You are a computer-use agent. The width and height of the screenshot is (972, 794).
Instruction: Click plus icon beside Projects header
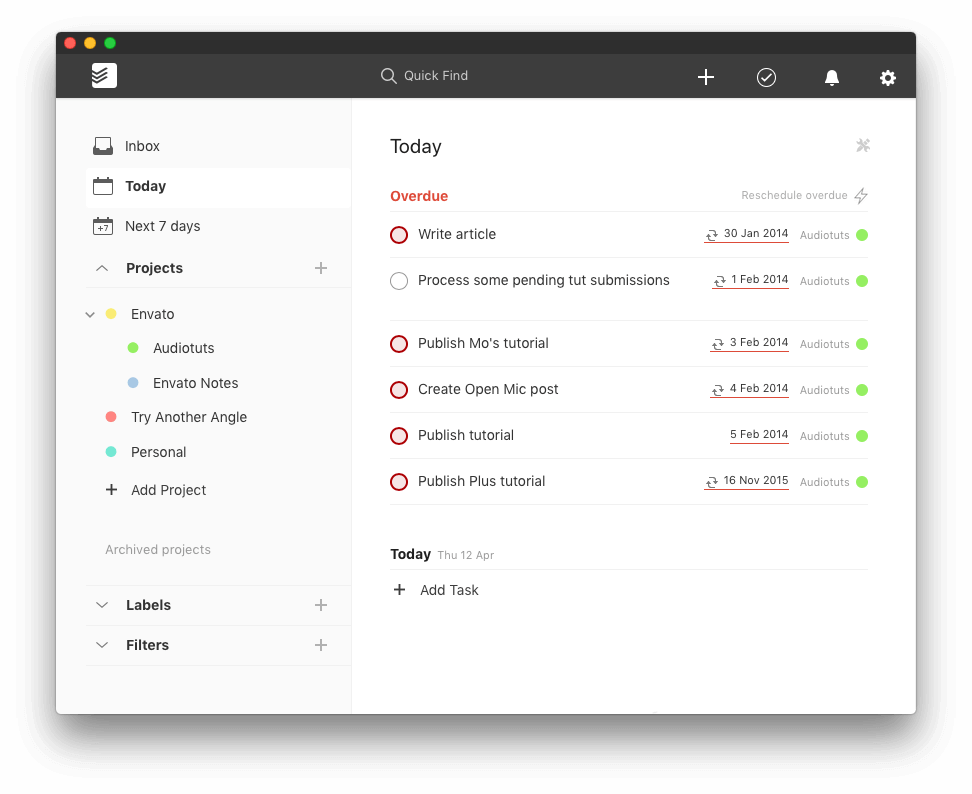point(320,268)
